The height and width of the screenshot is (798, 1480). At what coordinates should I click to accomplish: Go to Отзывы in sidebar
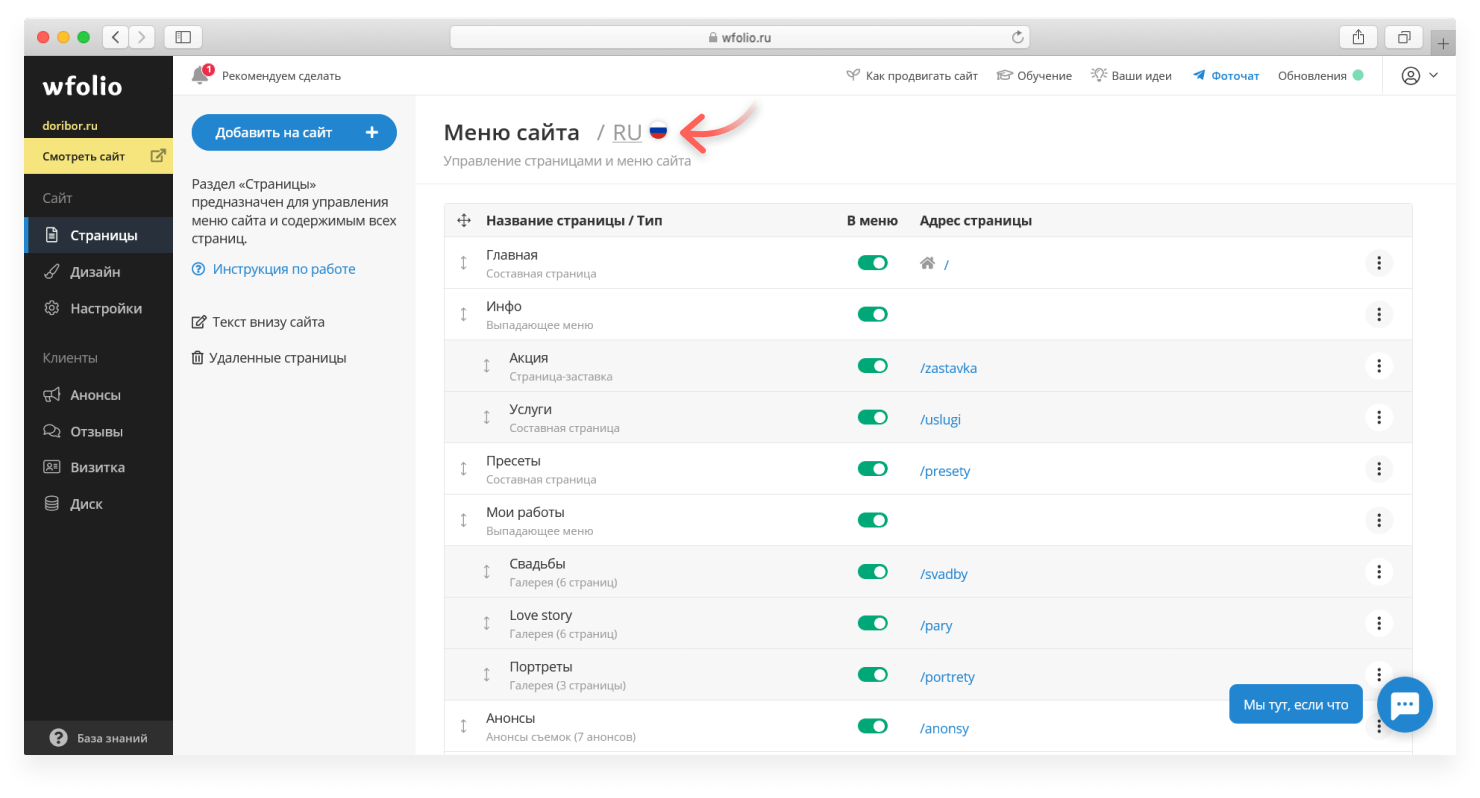click(x=96, y=432)
